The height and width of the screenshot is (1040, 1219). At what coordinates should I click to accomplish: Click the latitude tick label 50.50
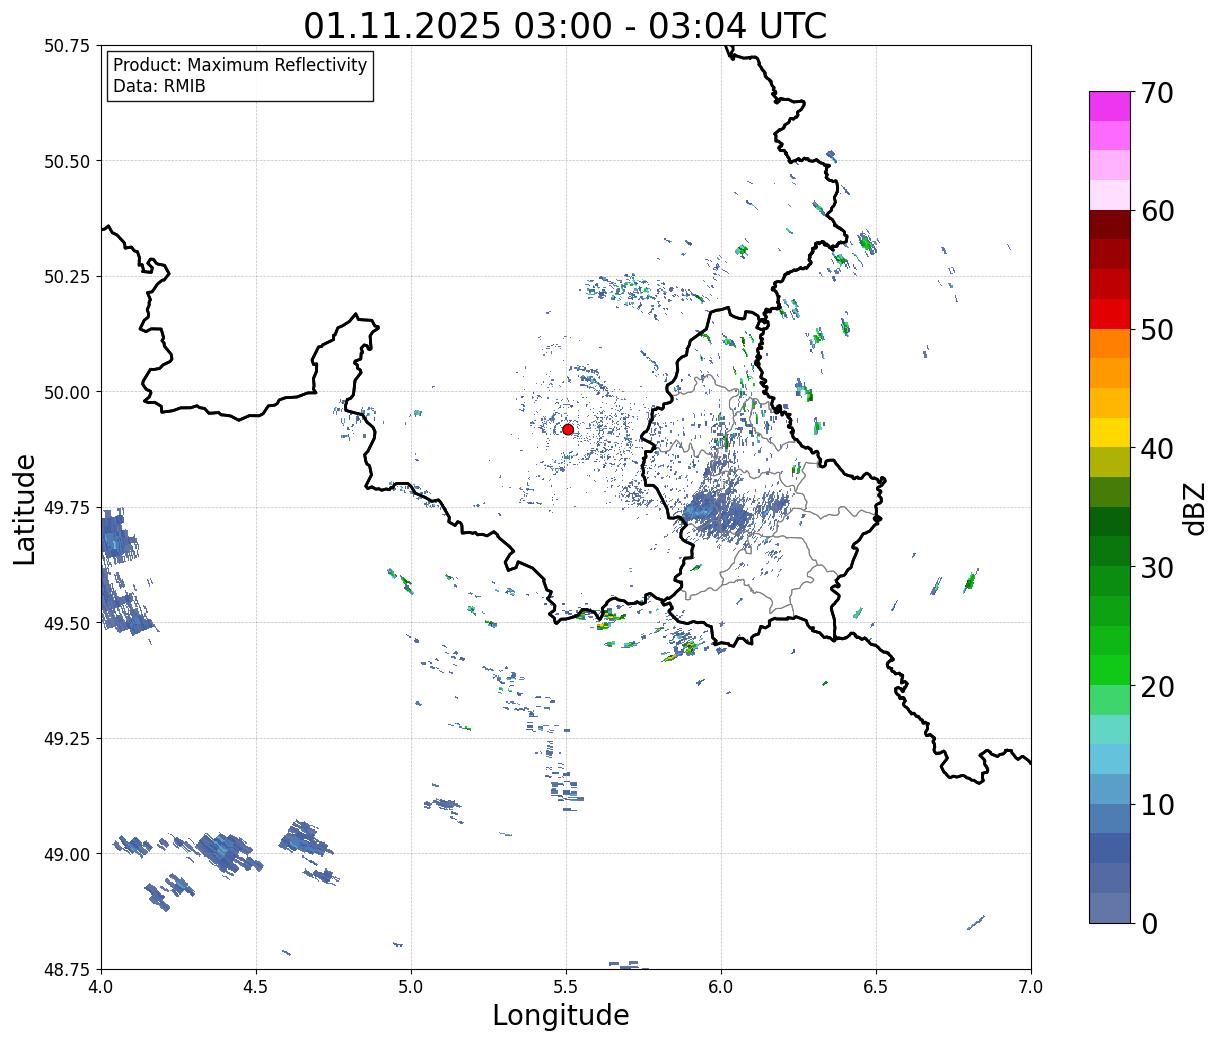click(x=67, y=161)
